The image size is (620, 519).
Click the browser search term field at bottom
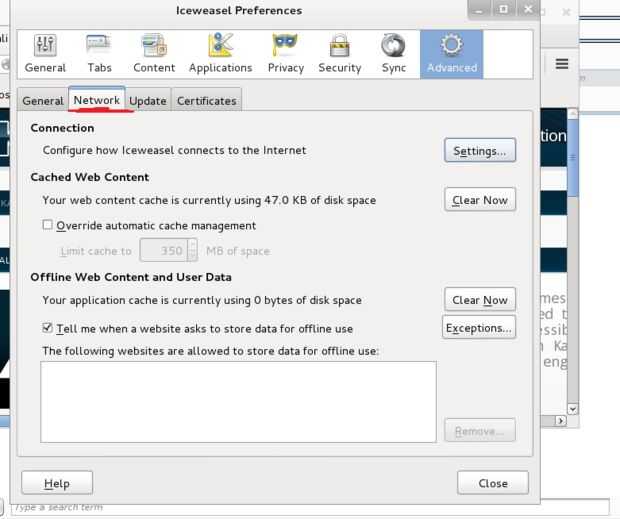310,508
